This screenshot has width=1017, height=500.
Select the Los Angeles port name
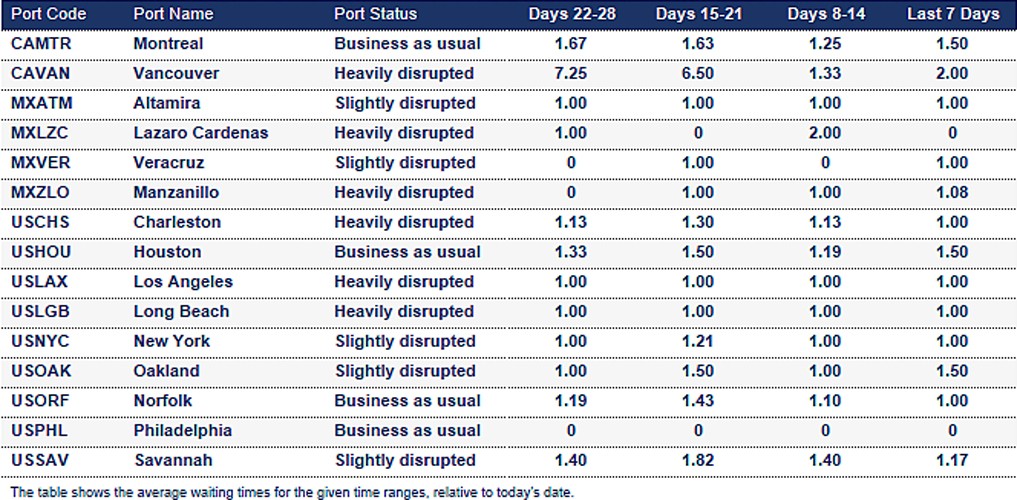point(183,282)
